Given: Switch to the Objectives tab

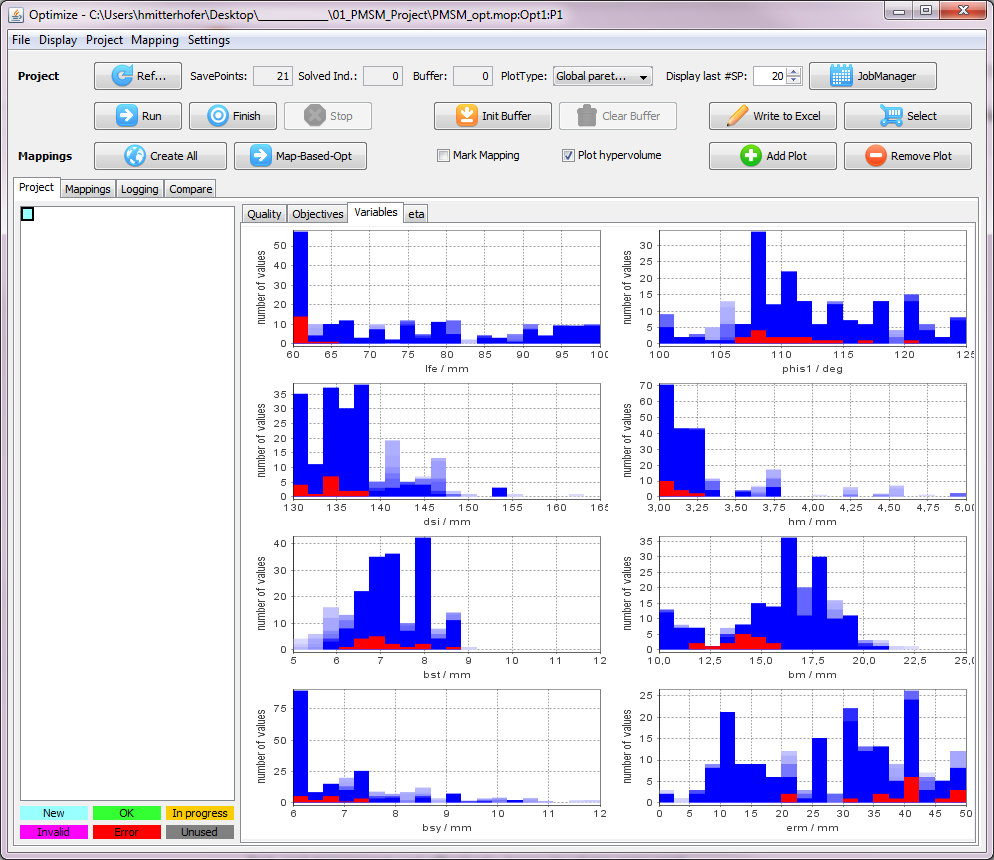Looking at the screenshot, I should [317, 214].
